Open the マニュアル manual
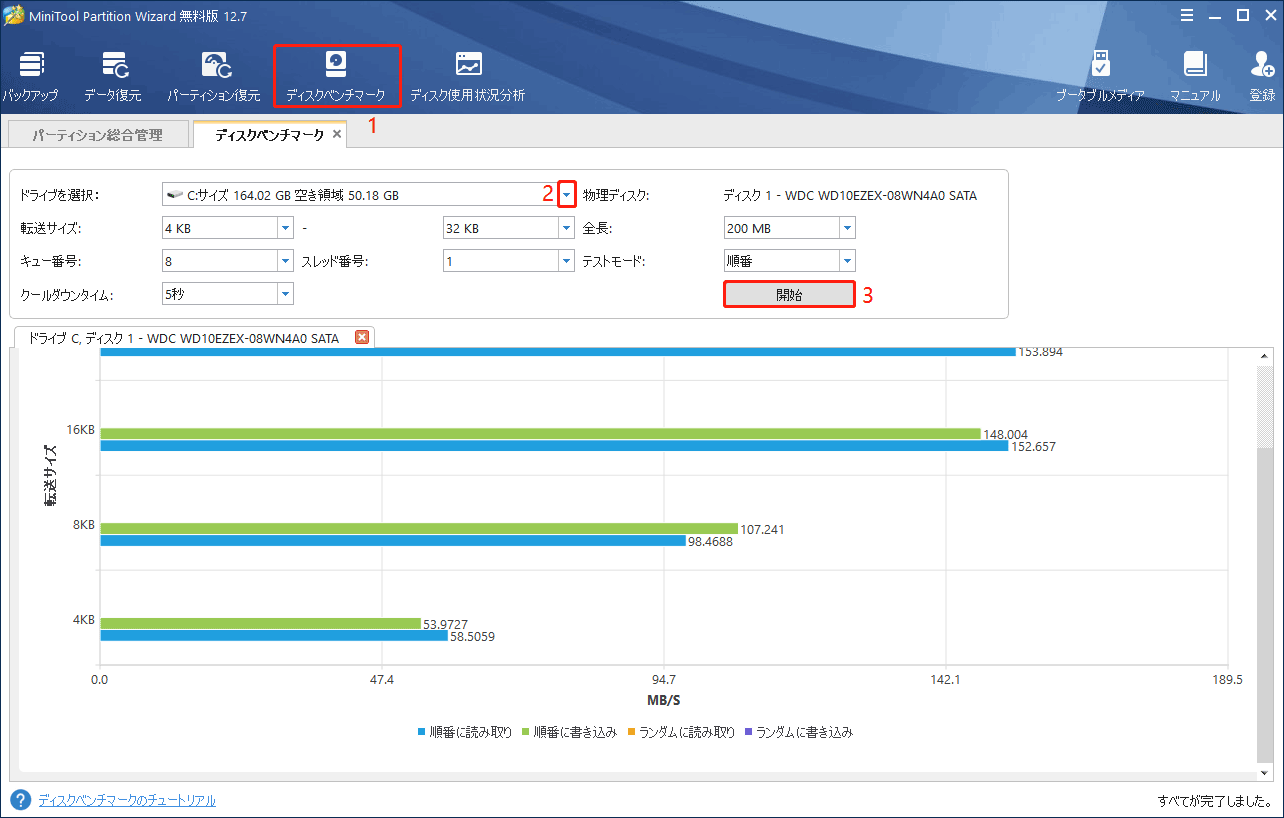Image resolution: width=1284 pixels, height=818 pixels. 1195,77
